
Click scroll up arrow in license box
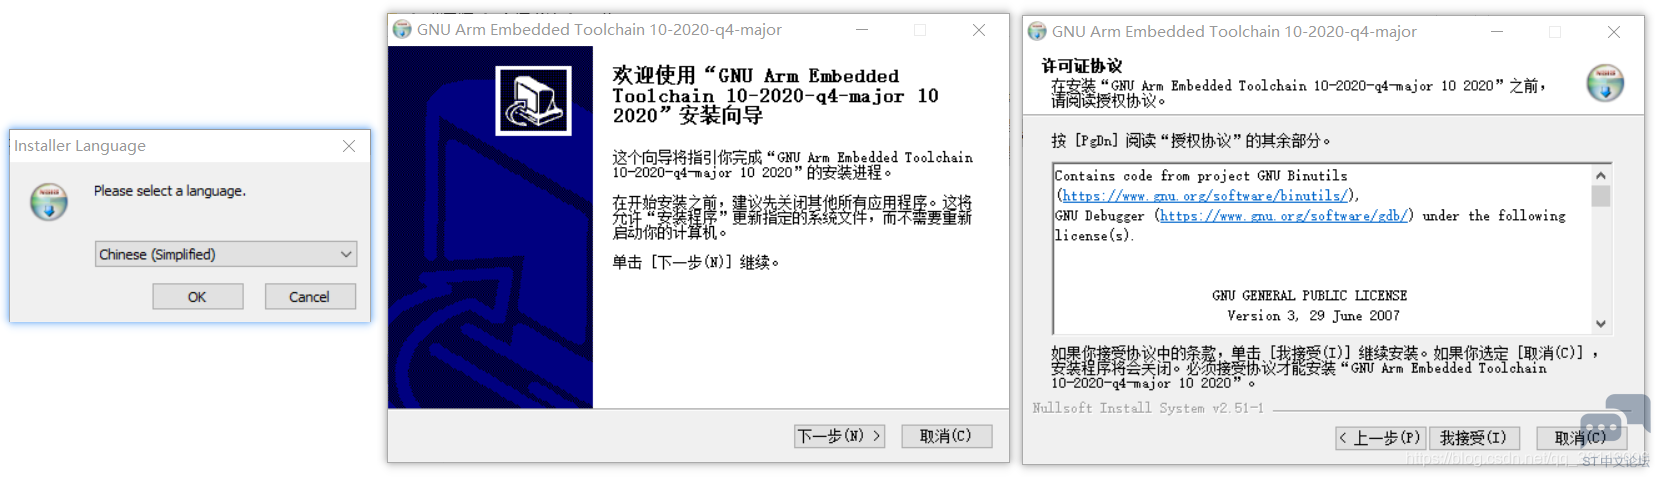click(1601, 175)
